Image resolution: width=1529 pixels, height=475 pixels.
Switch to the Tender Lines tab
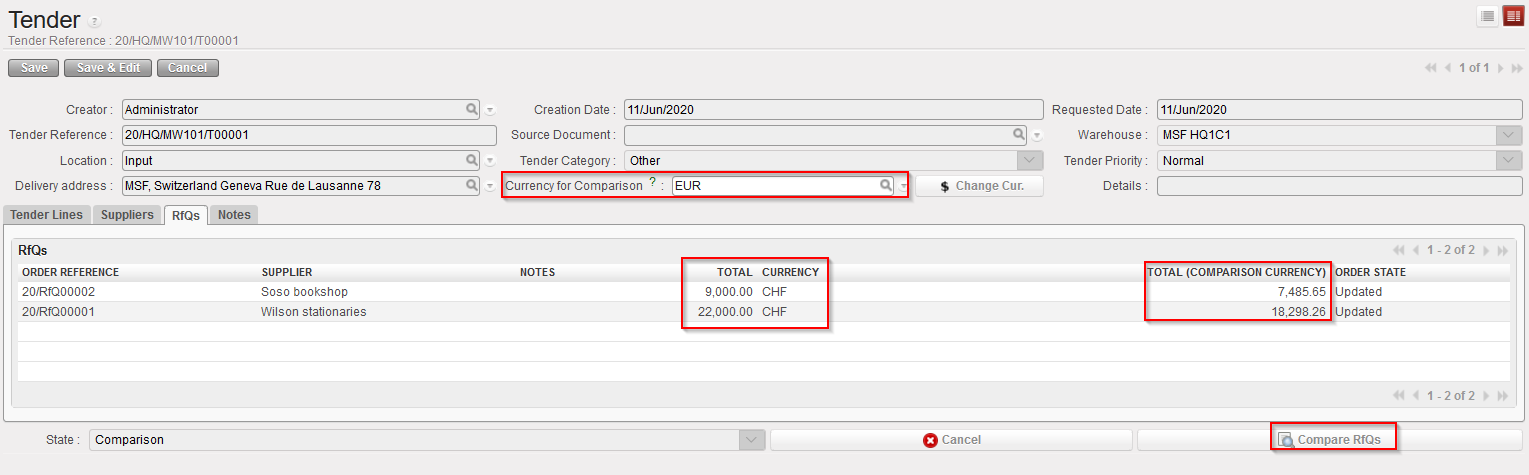click(47, 215)
